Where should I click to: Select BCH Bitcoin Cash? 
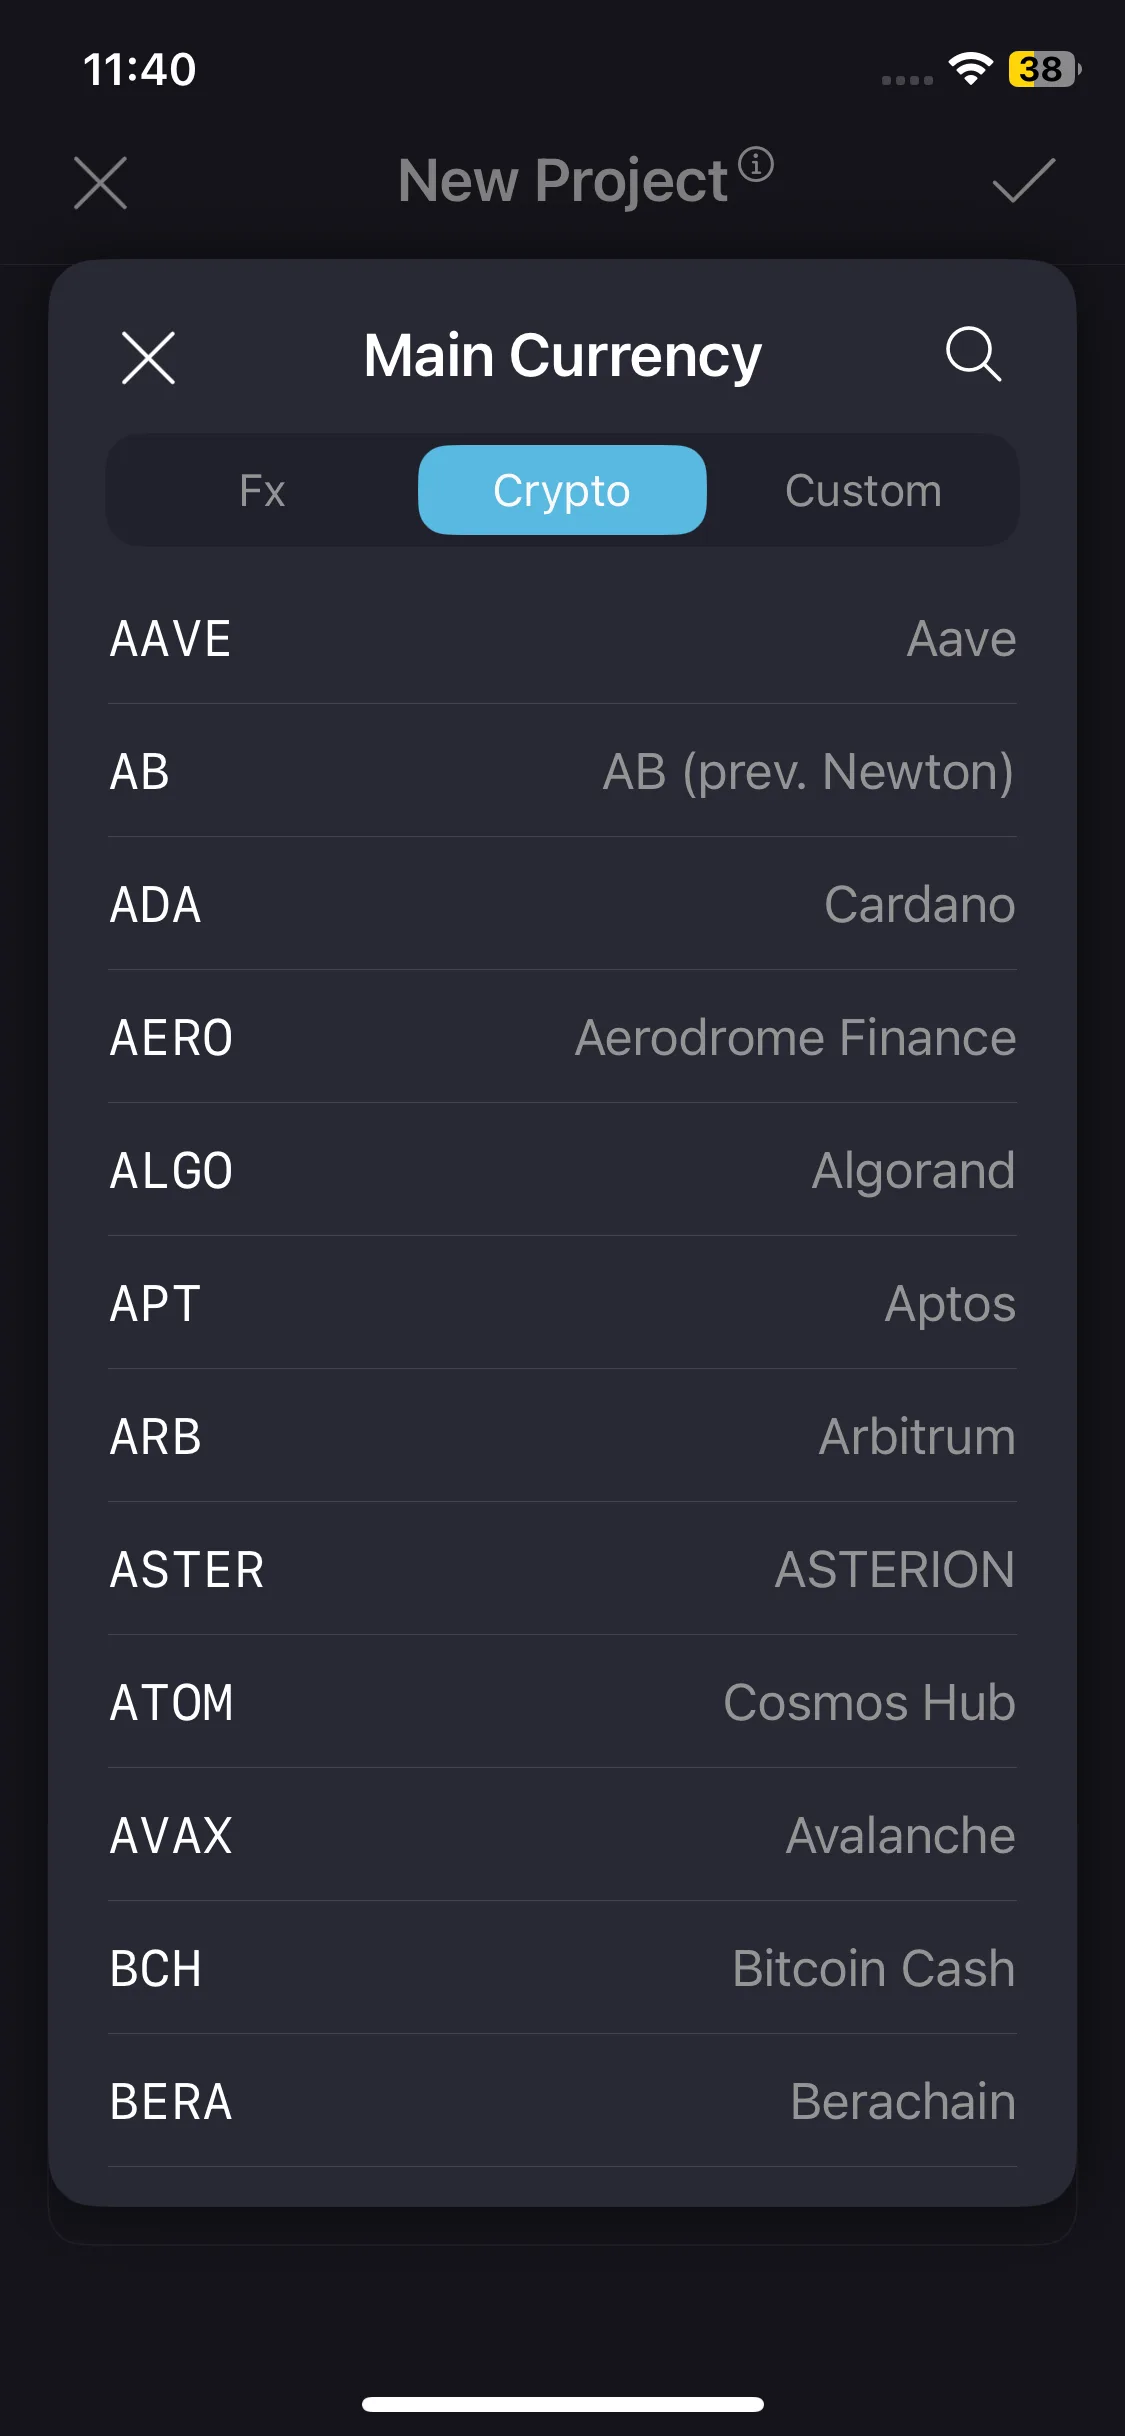[562, 1969]
